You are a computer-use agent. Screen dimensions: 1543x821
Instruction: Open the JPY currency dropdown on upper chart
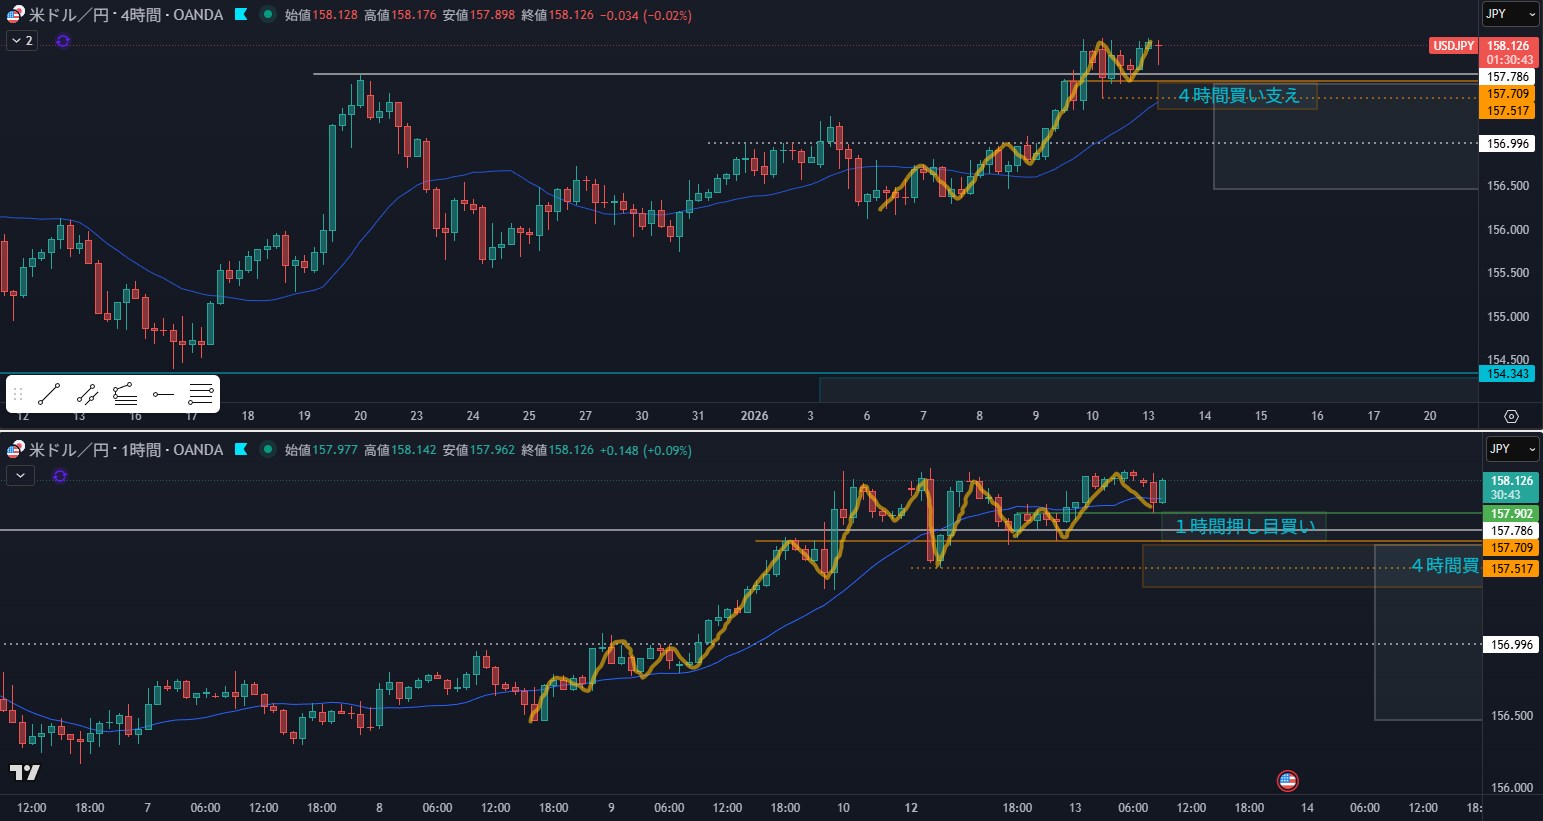coord(1510,14)
